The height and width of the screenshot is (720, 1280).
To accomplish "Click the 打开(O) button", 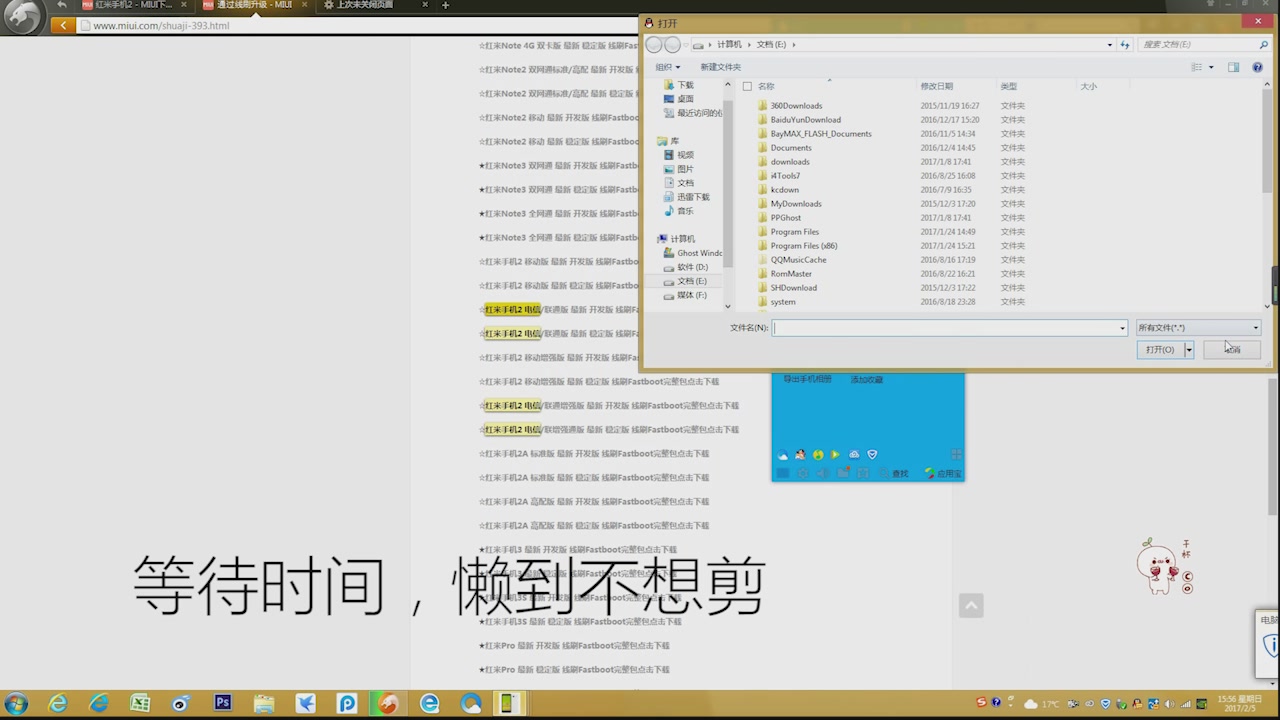I will [x=1160, y=349].
